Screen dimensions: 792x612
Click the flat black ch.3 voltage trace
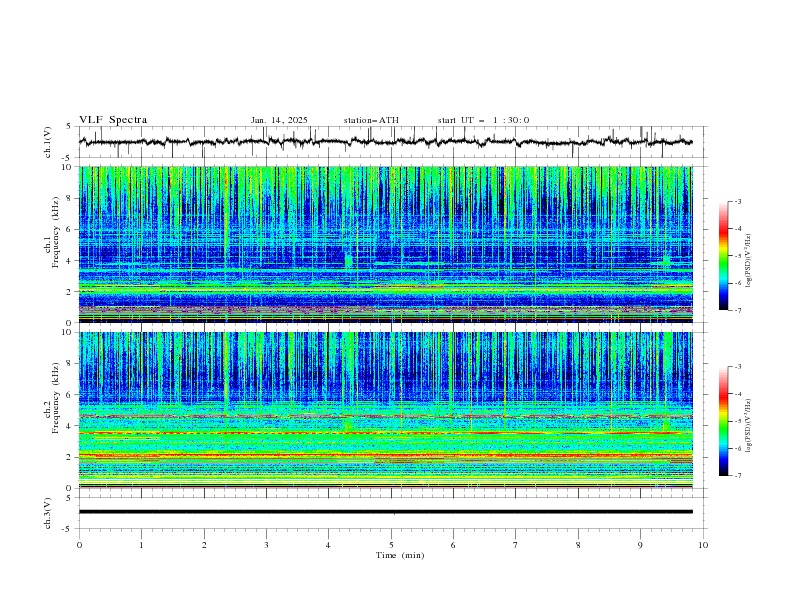pos(385,512)
